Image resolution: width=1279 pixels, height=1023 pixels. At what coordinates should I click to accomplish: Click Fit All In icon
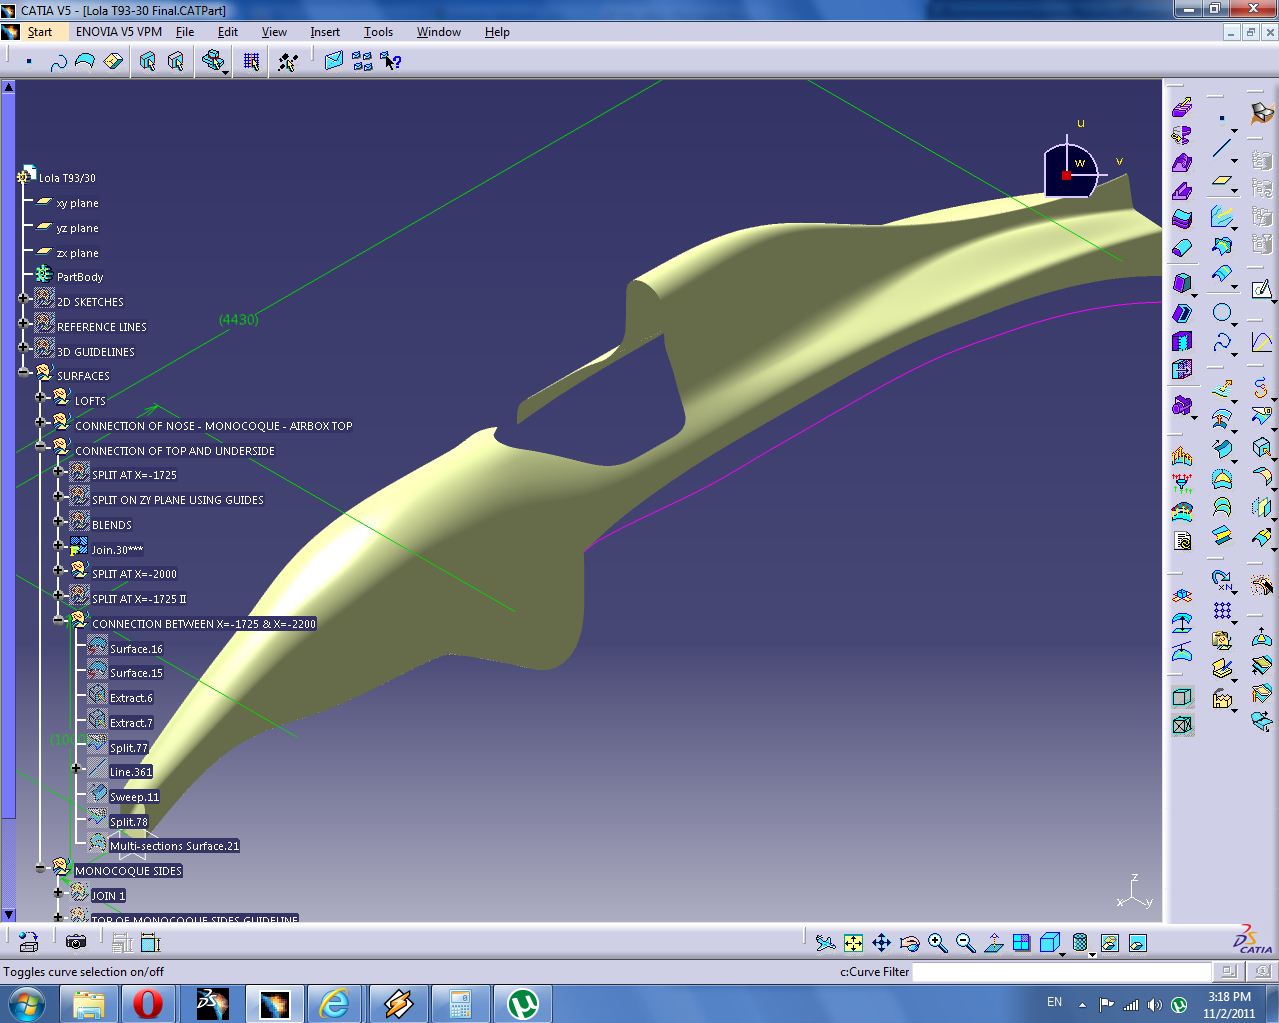(x=853, y=942)
